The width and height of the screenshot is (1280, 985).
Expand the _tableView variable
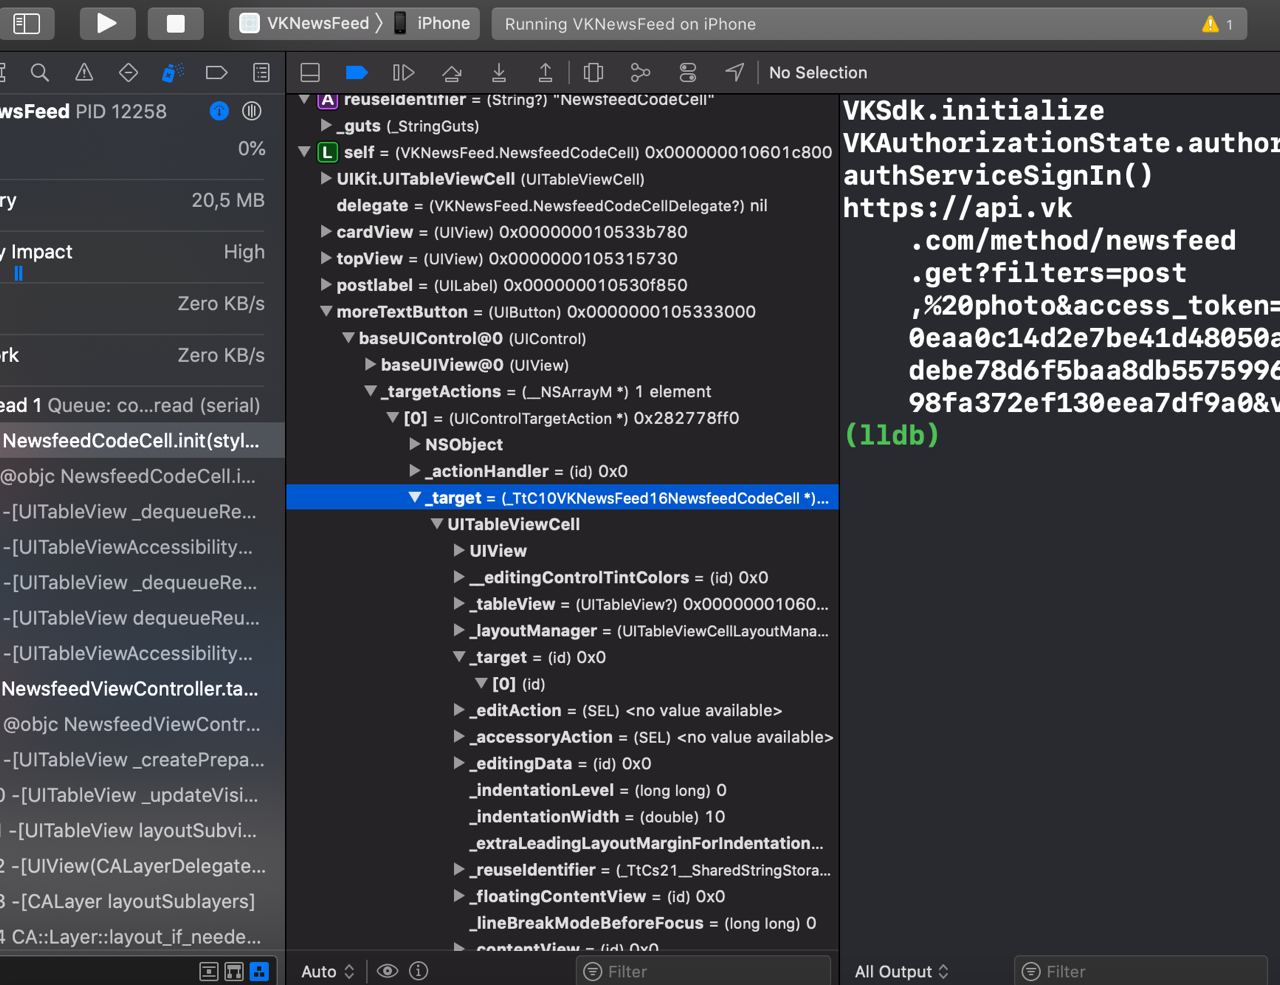tap(459, 604)
